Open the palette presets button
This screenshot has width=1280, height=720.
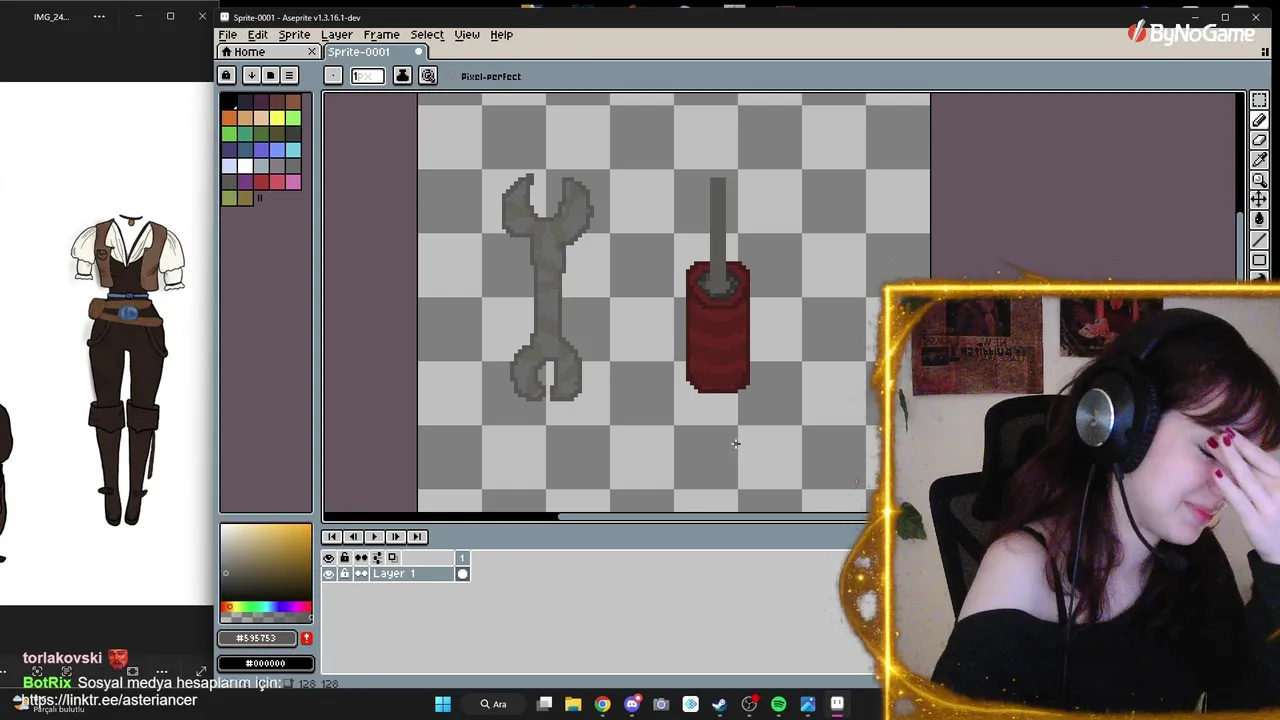point(270,75)
